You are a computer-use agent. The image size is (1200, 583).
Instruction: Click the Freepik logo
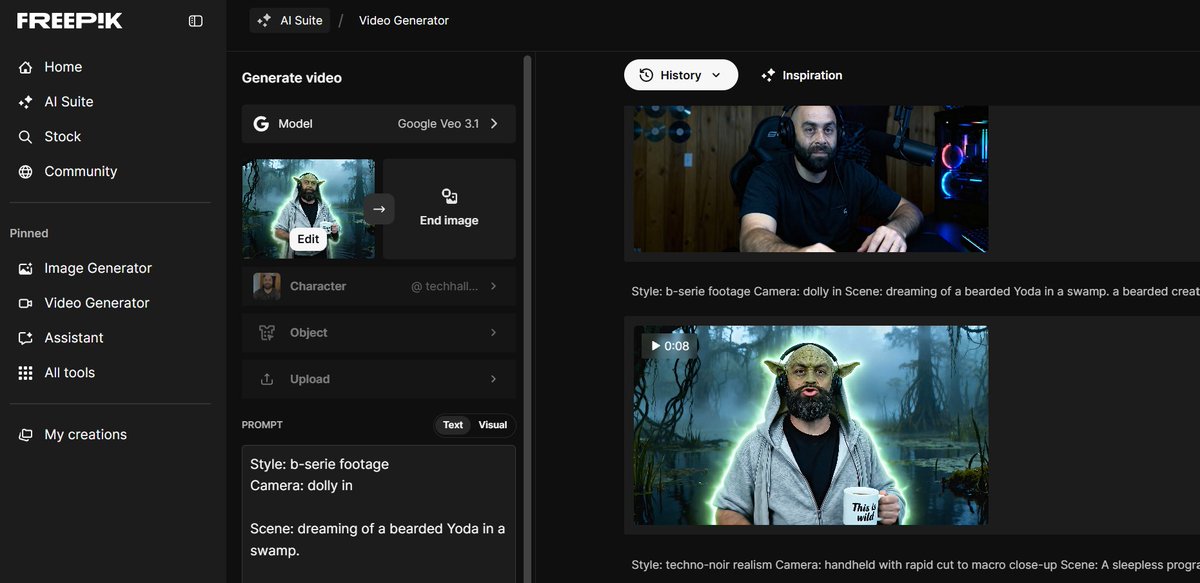(x=69, y=21)
